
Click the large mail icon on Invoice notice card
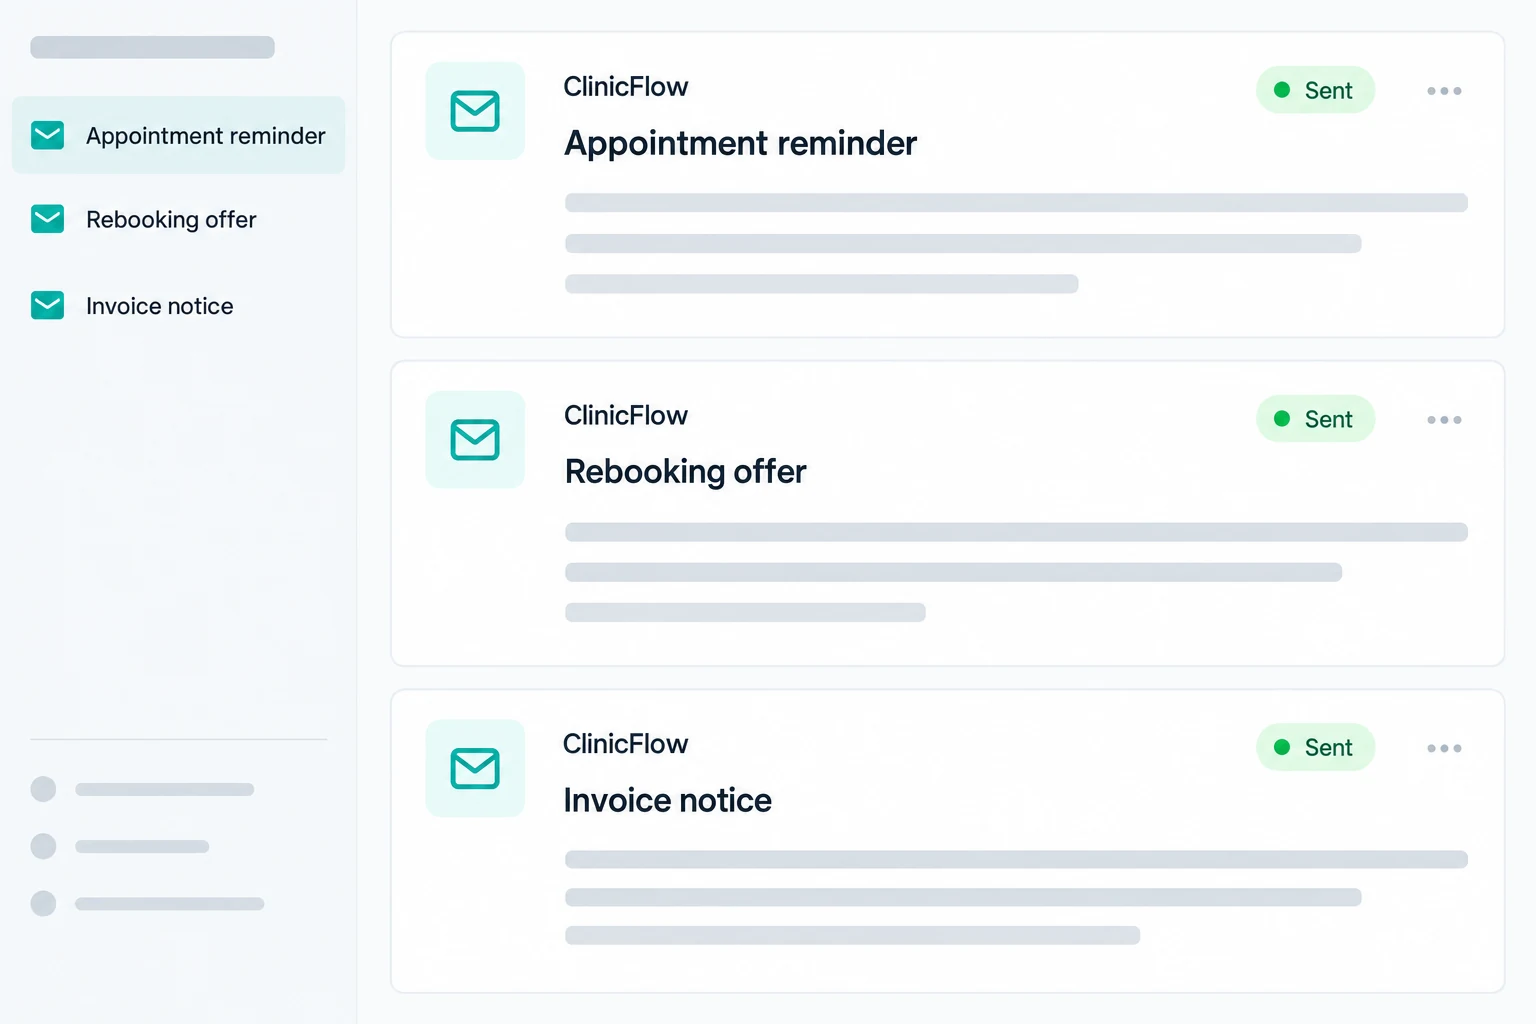[475, 768]
